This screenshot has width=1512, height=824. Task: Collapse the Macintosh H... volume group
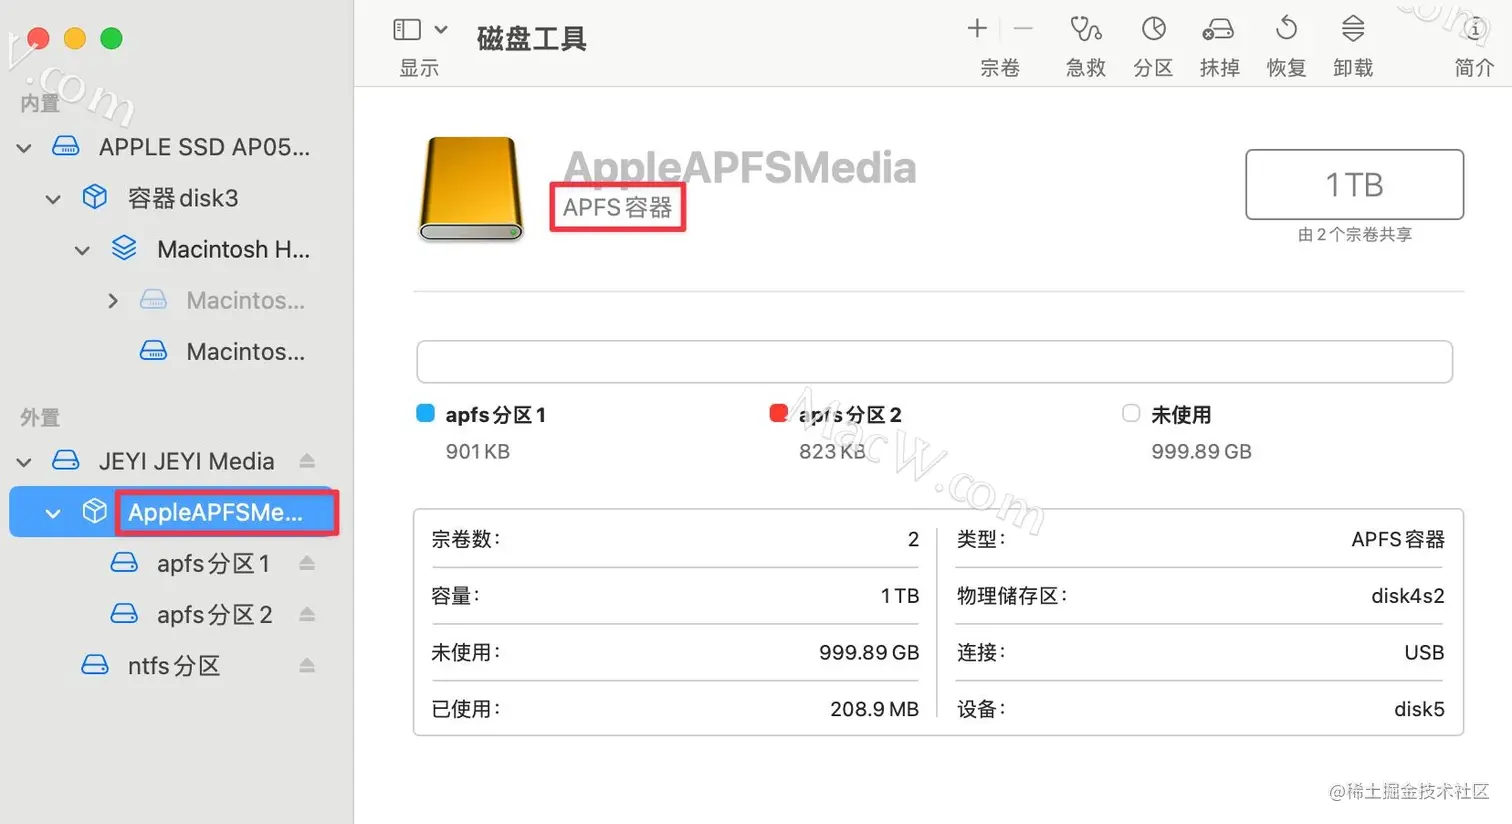[x=82, y=250]
